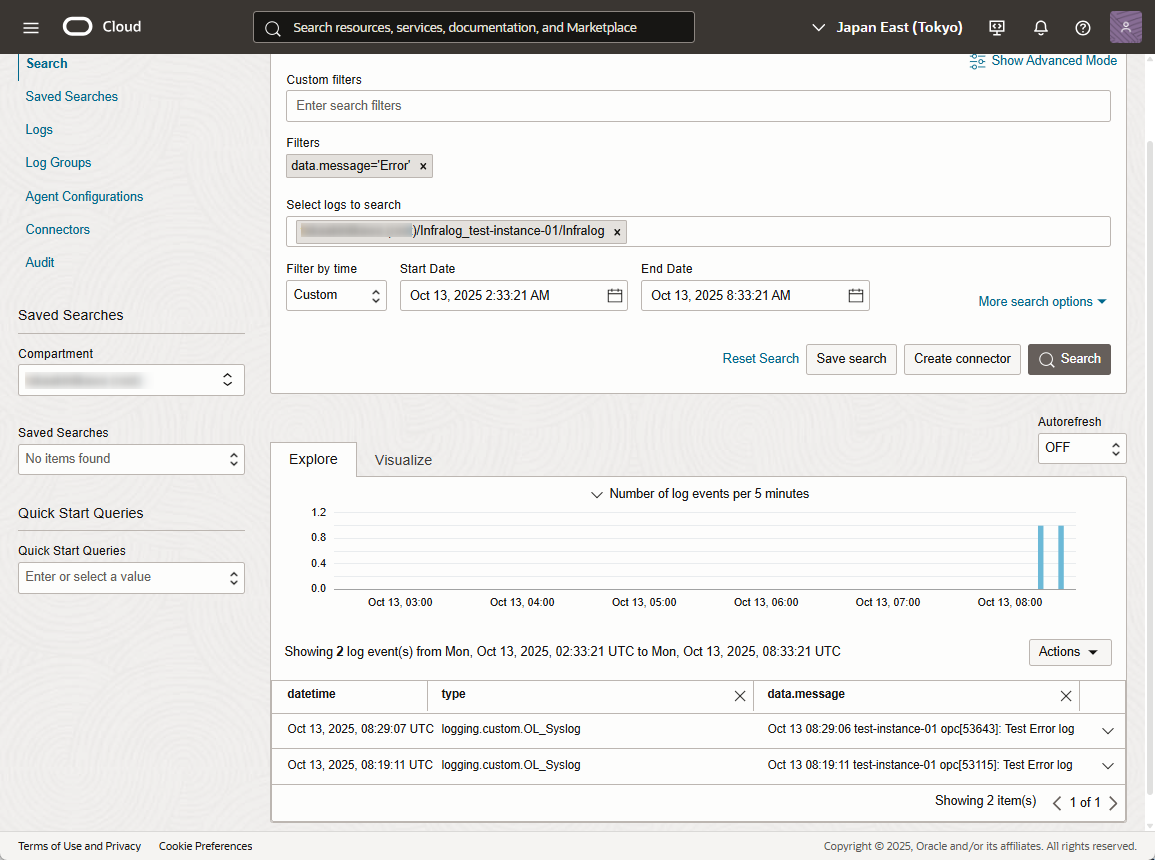Open the End Date calendar picker
1155x860 pixels.
856,296
